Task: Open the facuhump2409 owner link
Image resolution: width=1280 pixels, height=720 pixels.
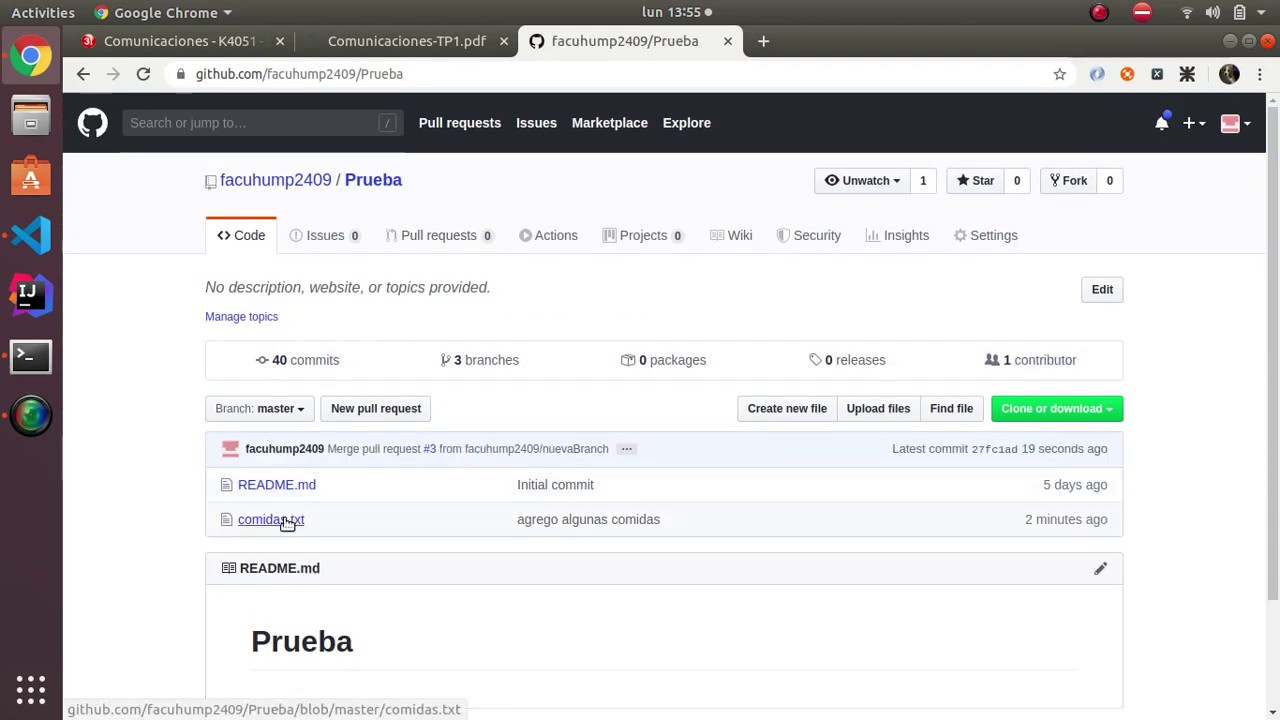Action: pos(275,180)
